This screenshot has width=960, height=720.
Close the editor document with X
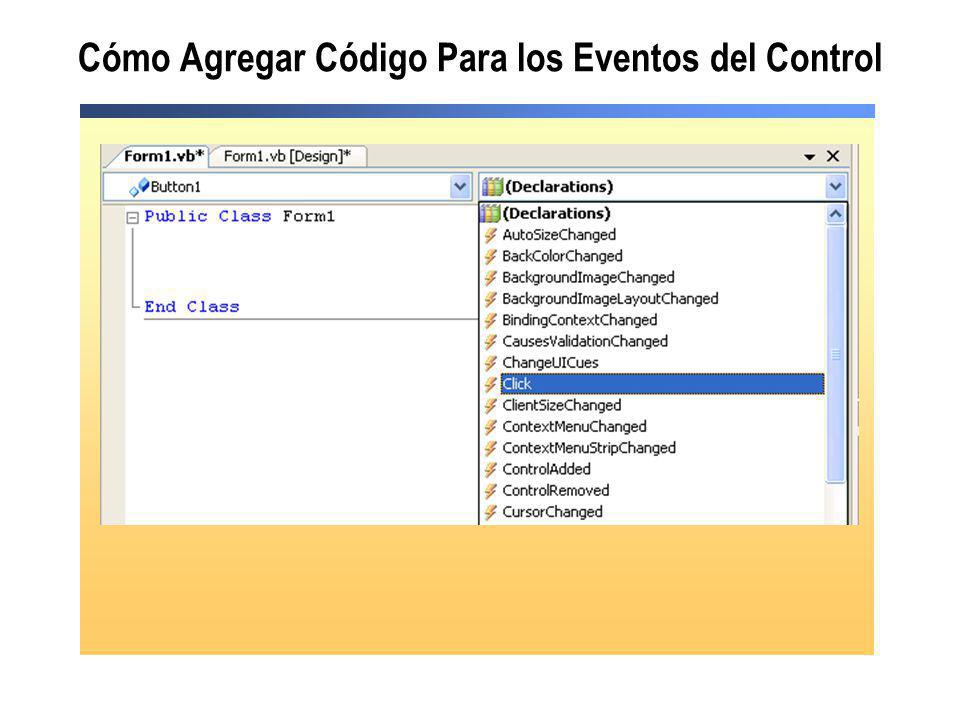point(833,156)
